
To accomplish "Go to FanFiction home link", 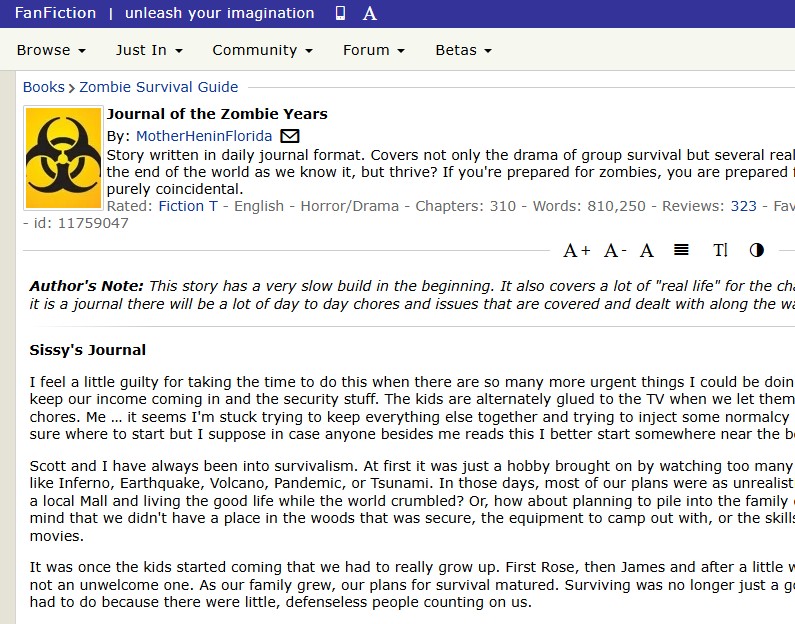I will tap(55, 13).
